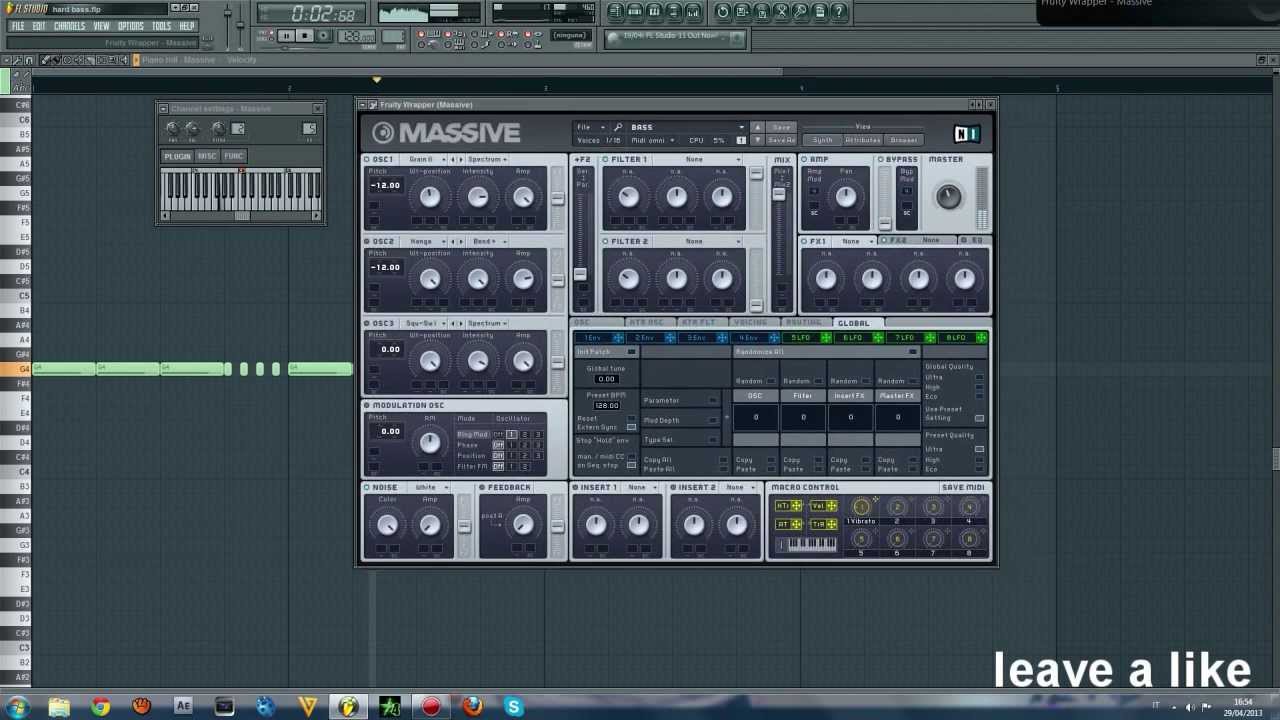Switch to the MISC tab in Channel settings

207,156
